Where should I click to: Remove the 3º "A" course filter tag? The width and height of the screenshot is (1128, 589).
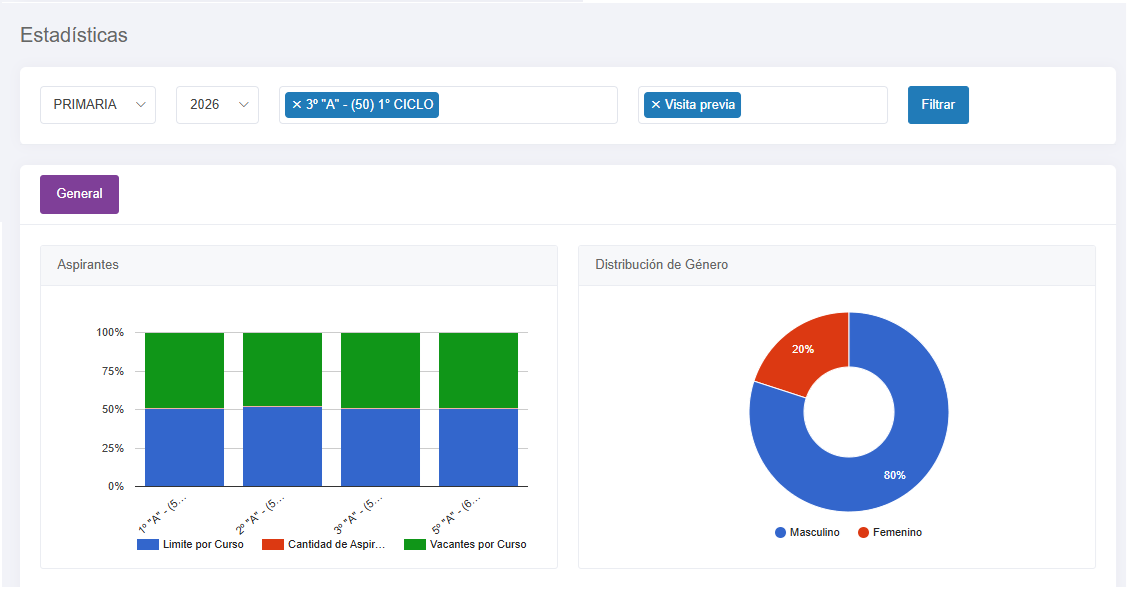(296, 105)
